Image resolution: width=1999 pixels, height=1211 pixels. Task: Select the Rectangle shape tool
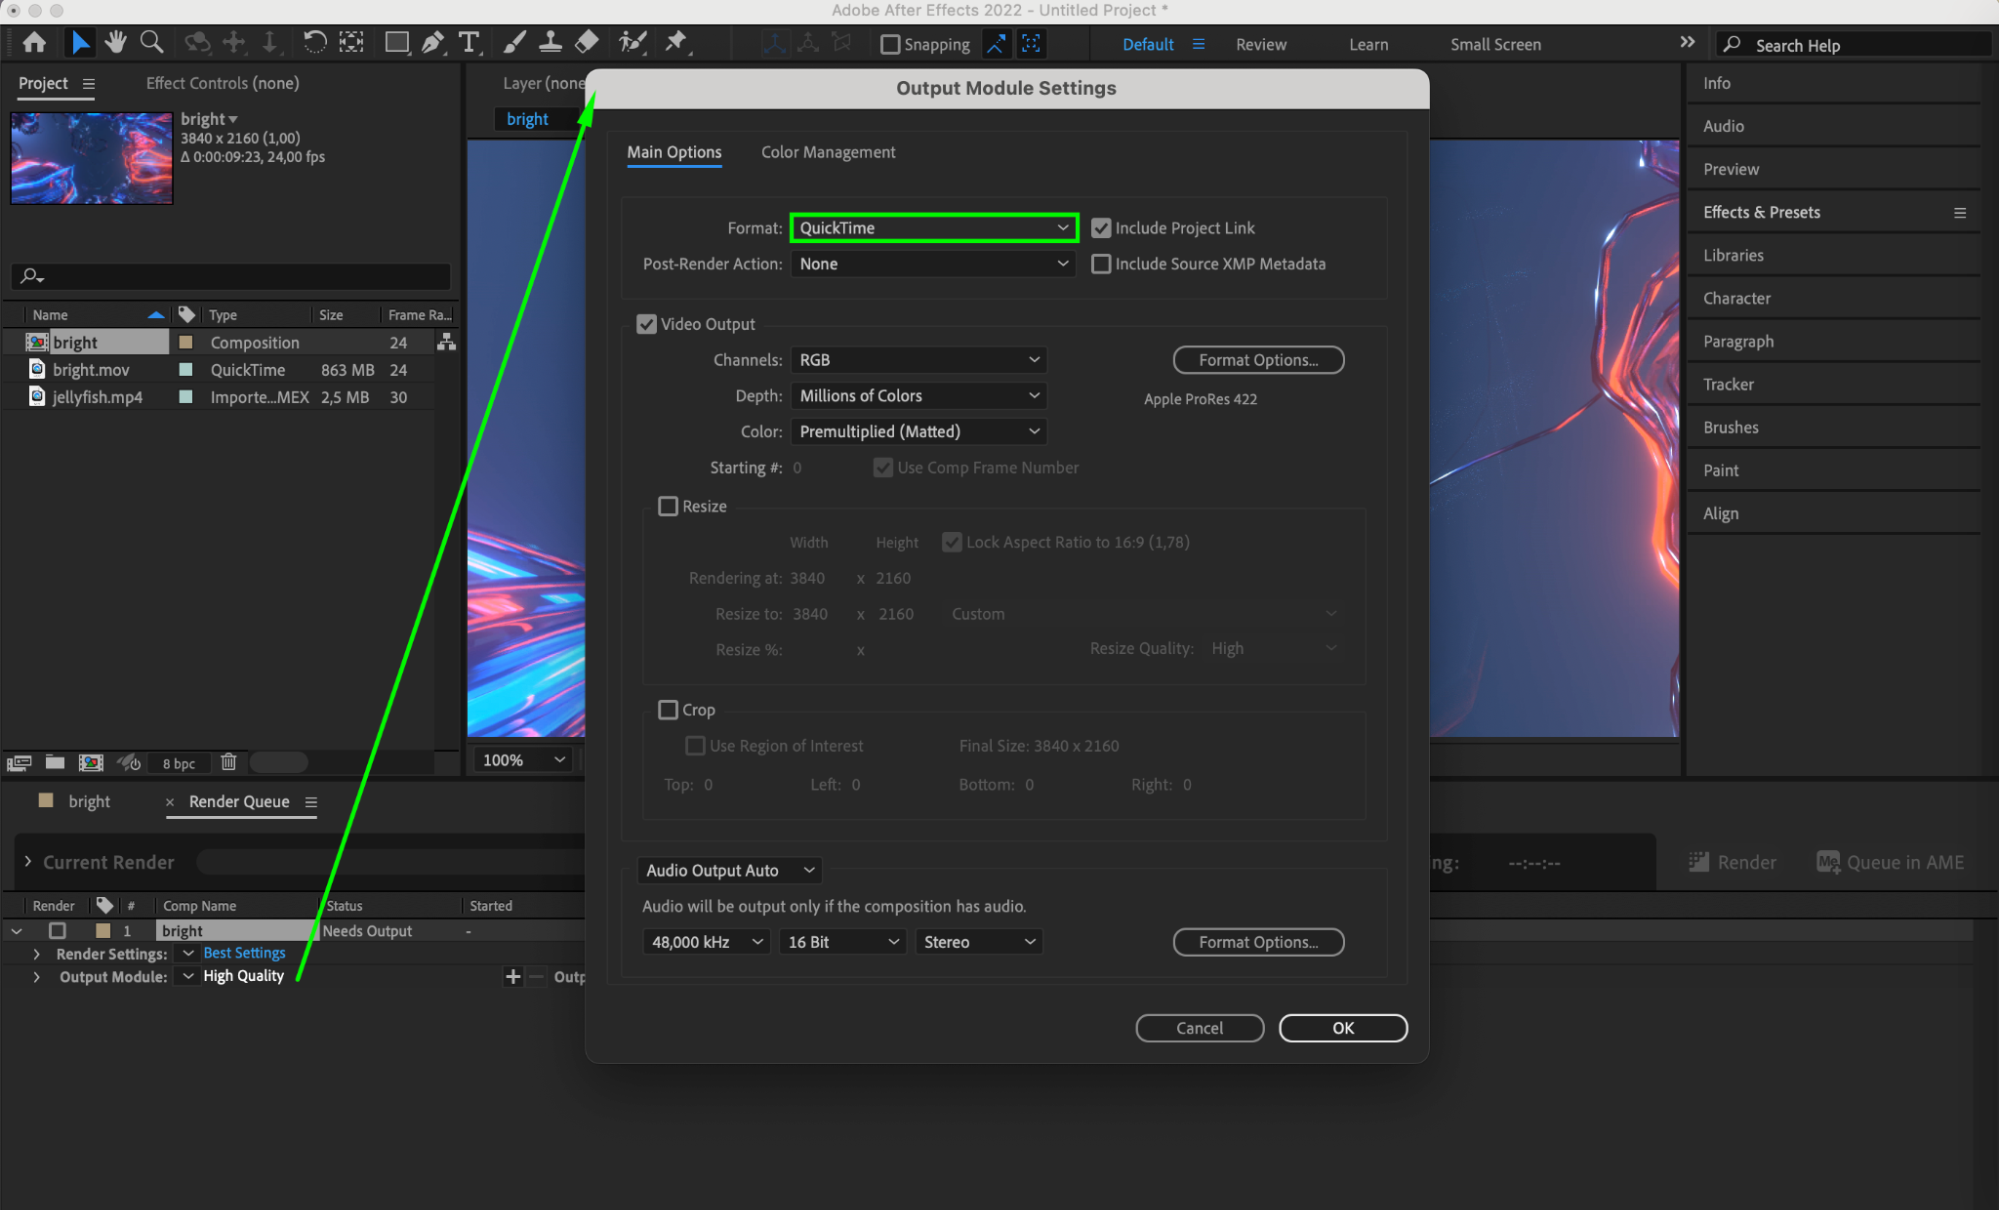tap(397, 42)
